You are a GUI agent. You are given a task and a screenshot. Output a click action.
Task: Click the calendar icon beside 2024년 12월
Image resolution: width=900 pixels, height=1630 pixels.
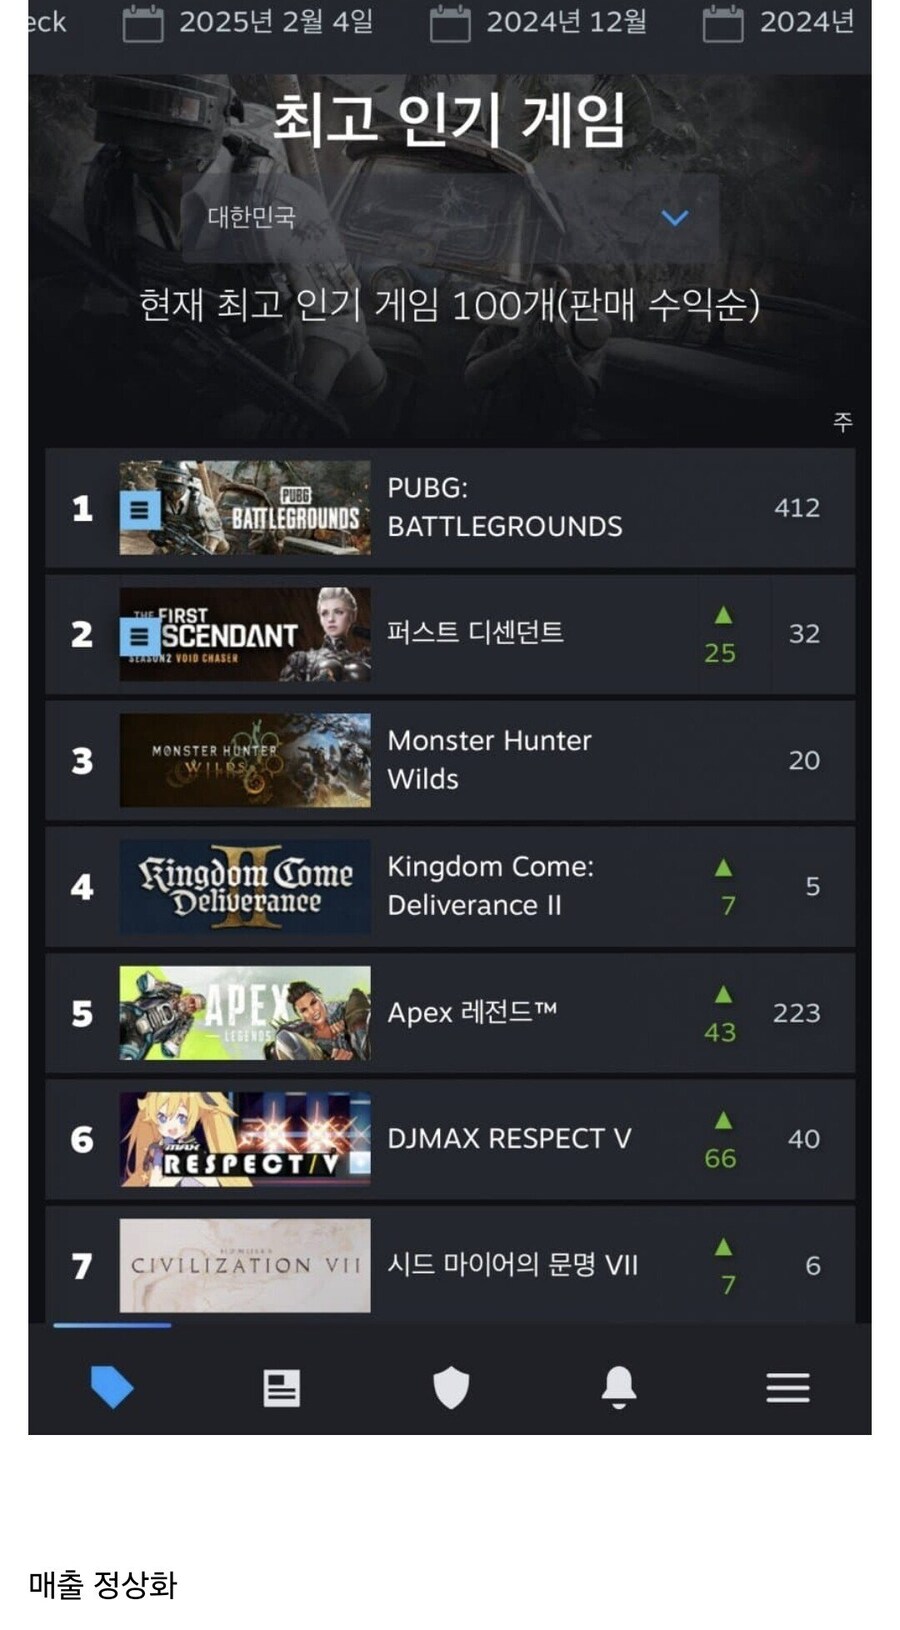450,23
